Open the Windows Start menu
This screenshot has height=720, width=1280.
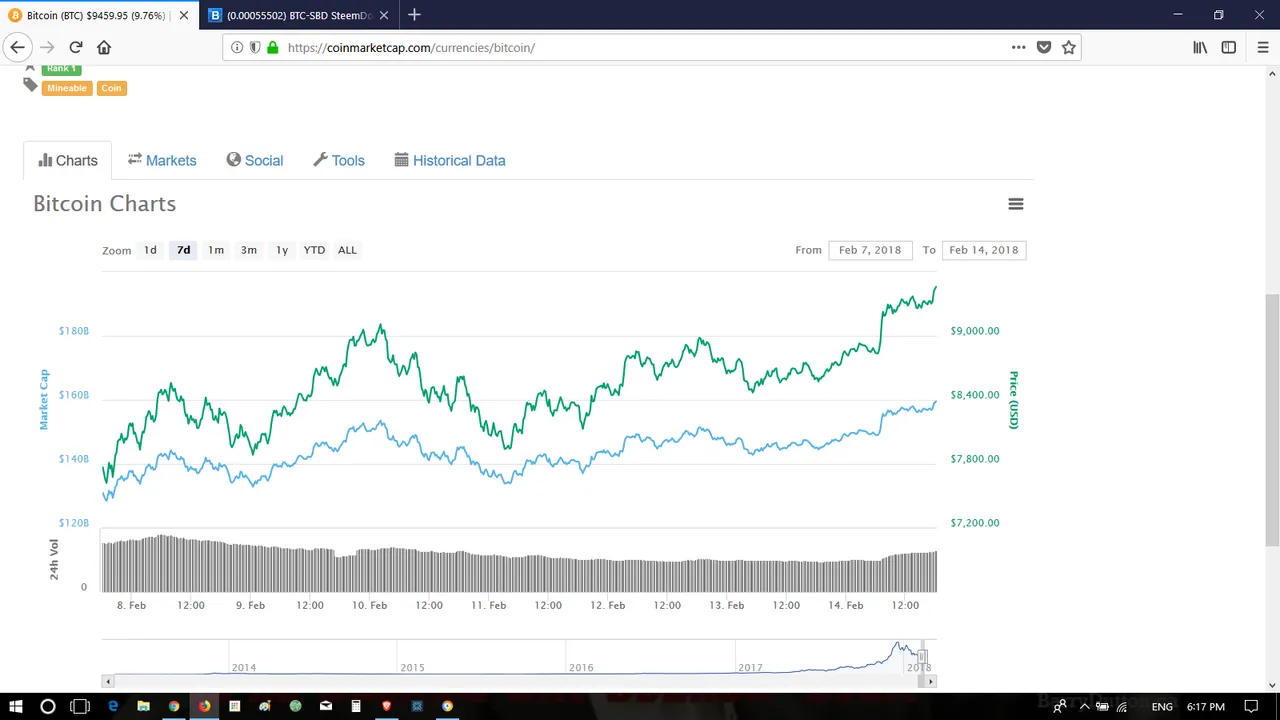point(15,706)
